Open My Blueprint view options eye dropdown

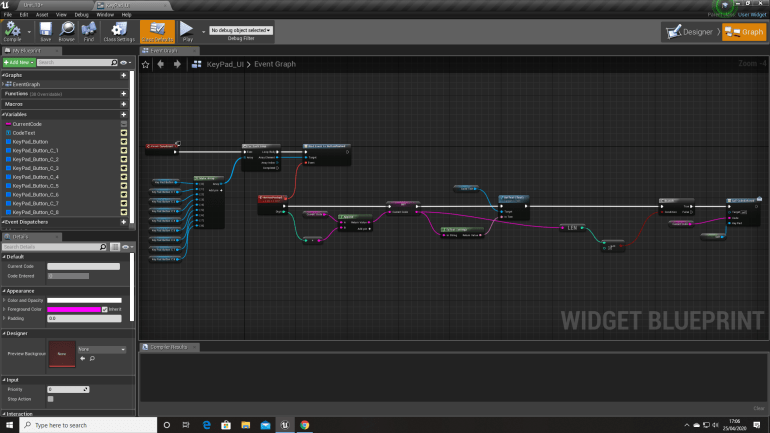[126, 62]
